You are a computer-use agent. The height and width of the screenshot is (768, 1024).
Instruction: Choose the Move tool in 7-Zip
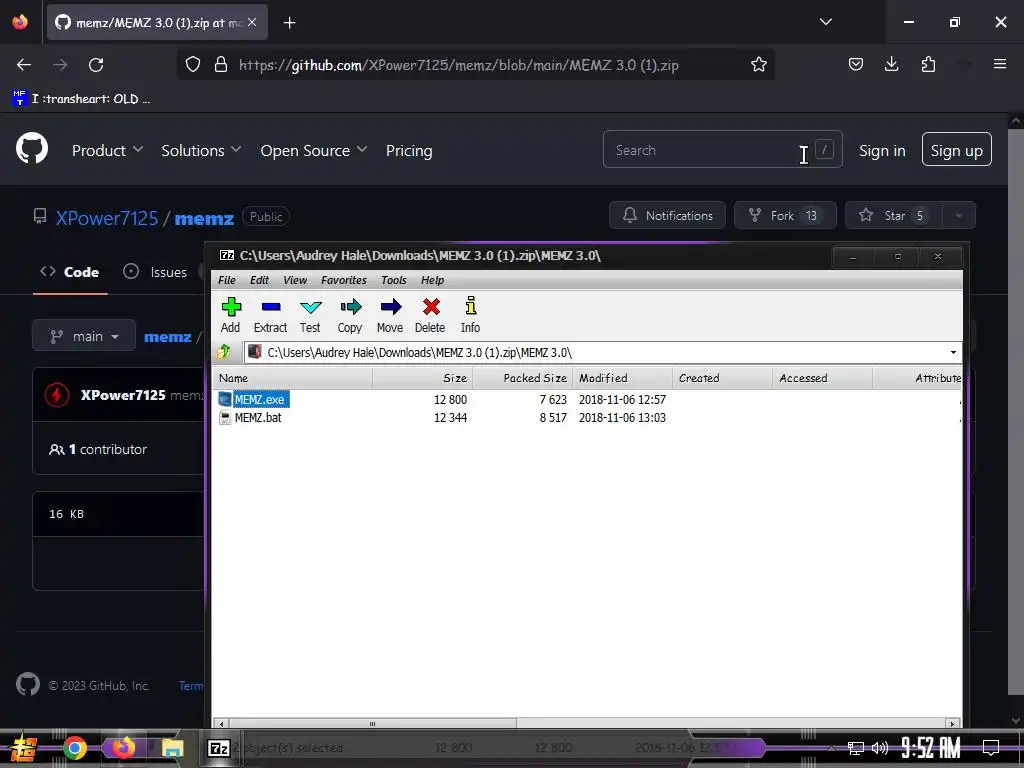[390, 315]
